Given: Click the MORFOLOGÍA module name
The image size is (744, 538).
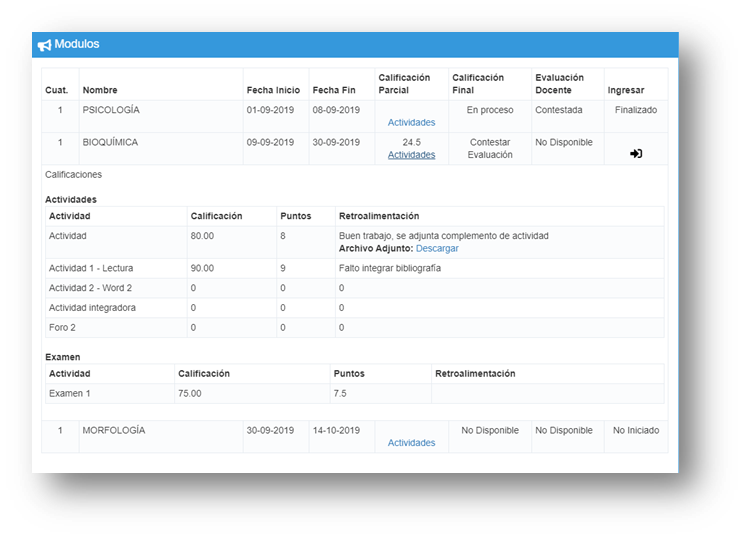Looking at the screenshot, I should pyautogui.click(x=114, y=430).
